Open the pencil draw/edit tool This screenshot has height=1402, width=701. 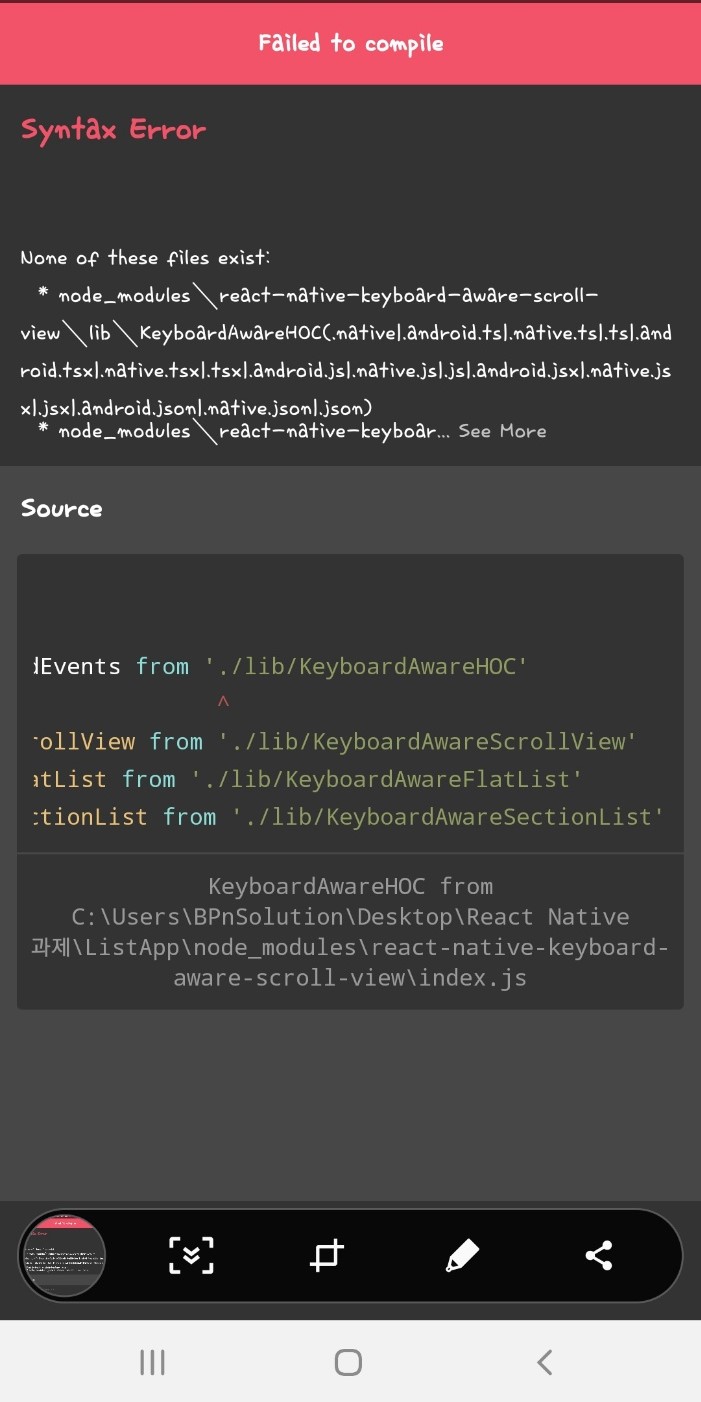462,1255
